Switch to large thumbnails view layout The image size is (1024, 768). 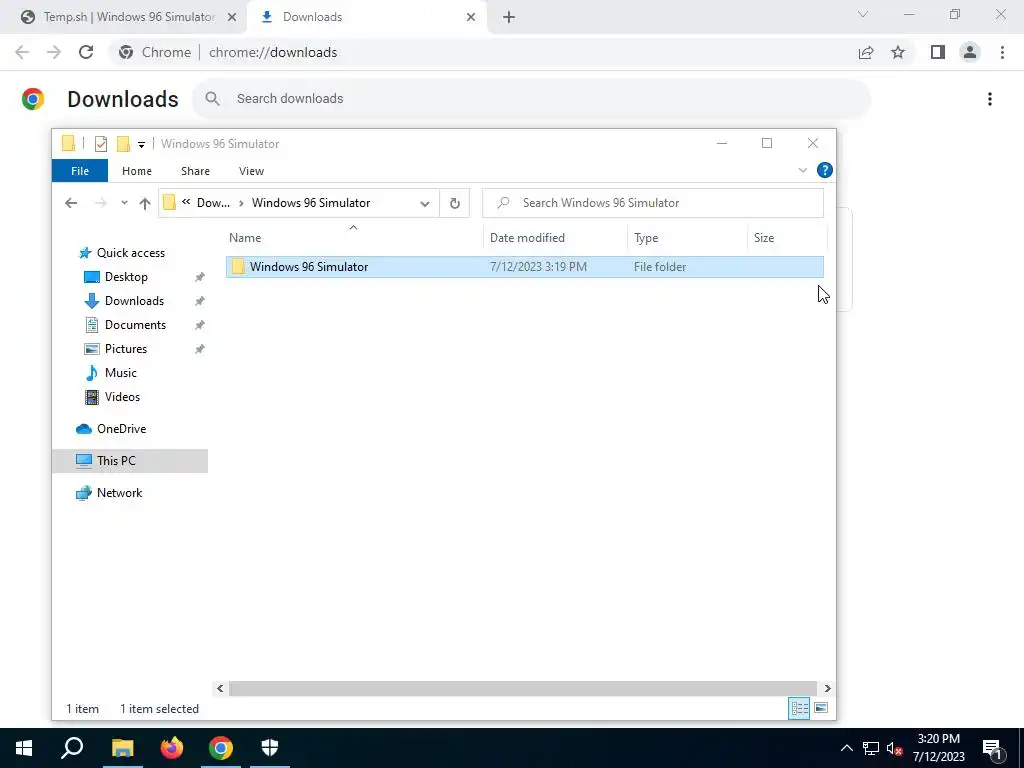tap(821, 709)
